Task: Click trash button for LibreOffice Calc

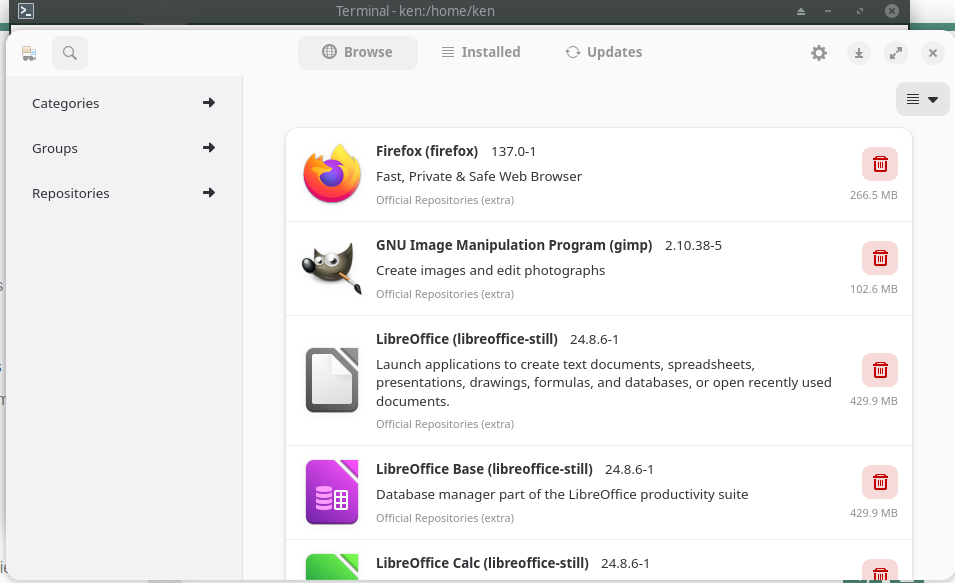Action: pos(880,571)
